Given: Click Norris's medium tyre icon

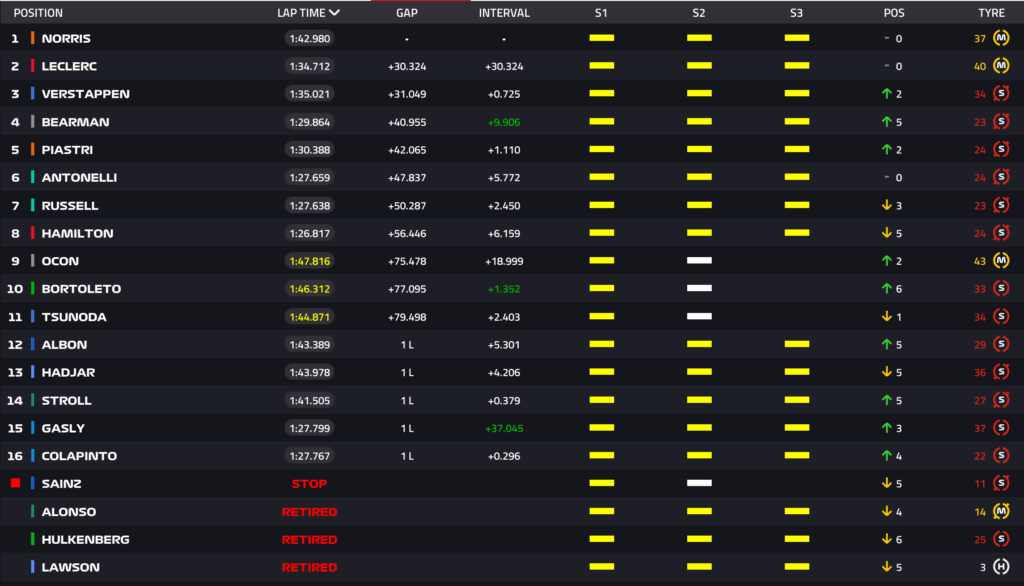Looking at the screenshot, I should coord(1000,38).
